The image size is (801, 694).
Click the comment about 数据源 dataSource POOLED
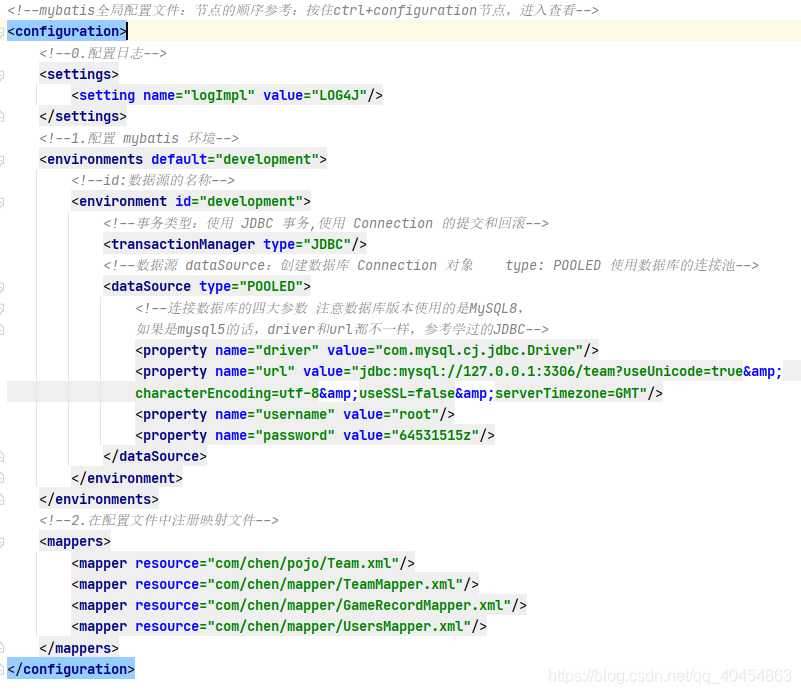pos(431,266)
